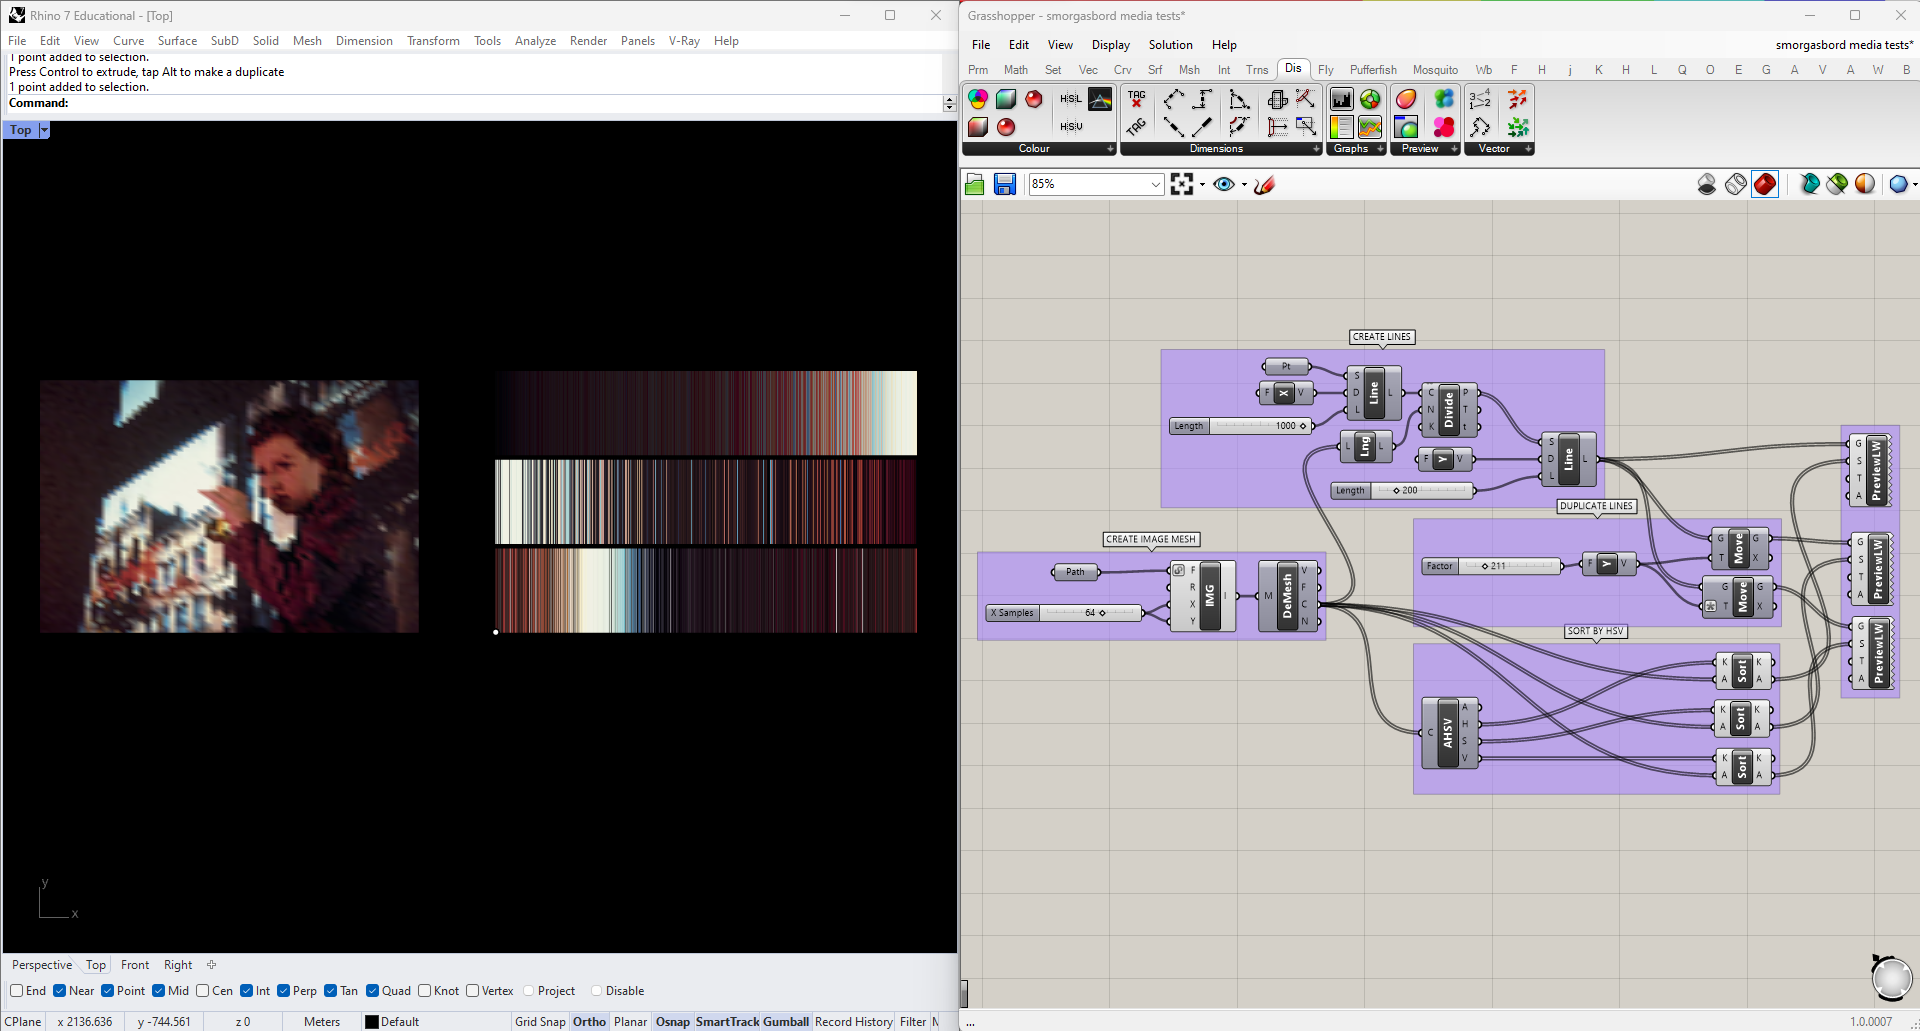Toggle the Vertex osnap checkbox
The height and width of the screenshot is (1031, 1920).
coord(473,991)
